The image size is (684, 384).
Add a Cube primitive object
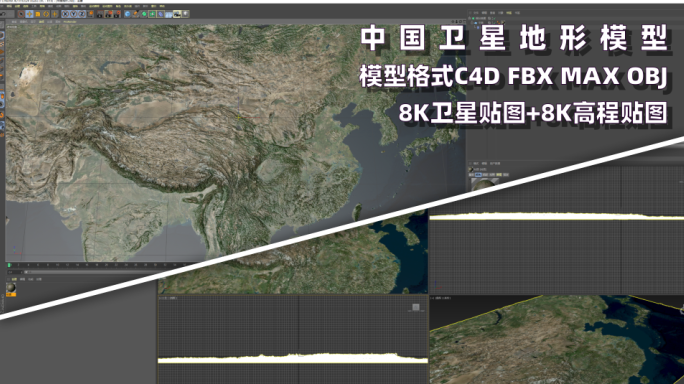(127, 14)
